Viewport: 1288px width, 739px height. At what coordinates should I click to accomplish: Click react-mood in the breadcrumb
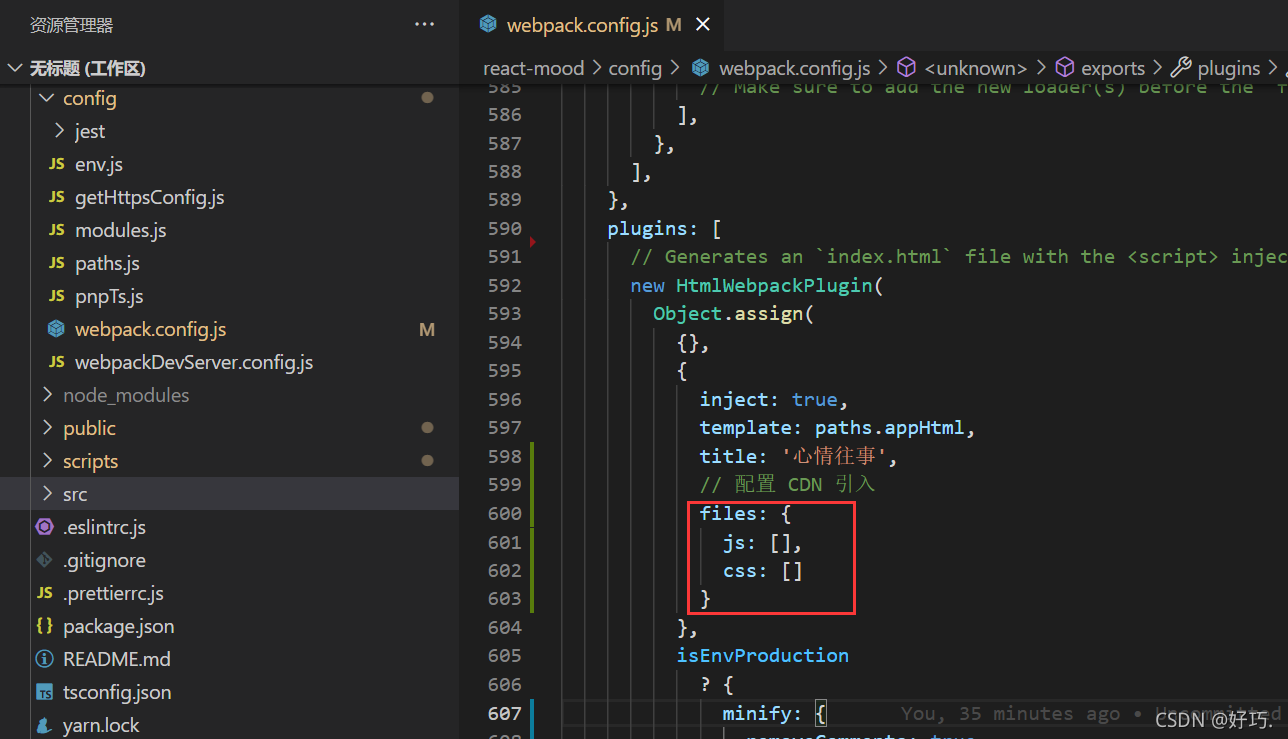pos(532,68)
